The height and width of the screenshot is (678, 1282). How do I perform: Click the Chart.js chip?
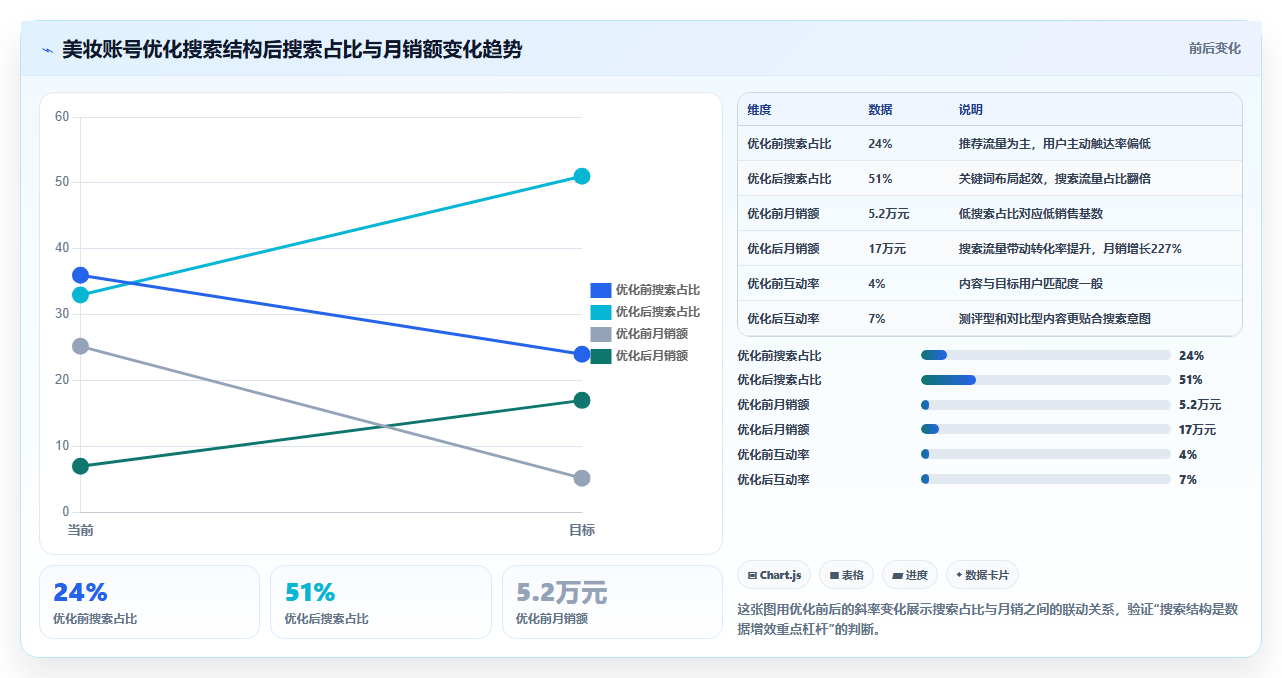pos(774,575)
